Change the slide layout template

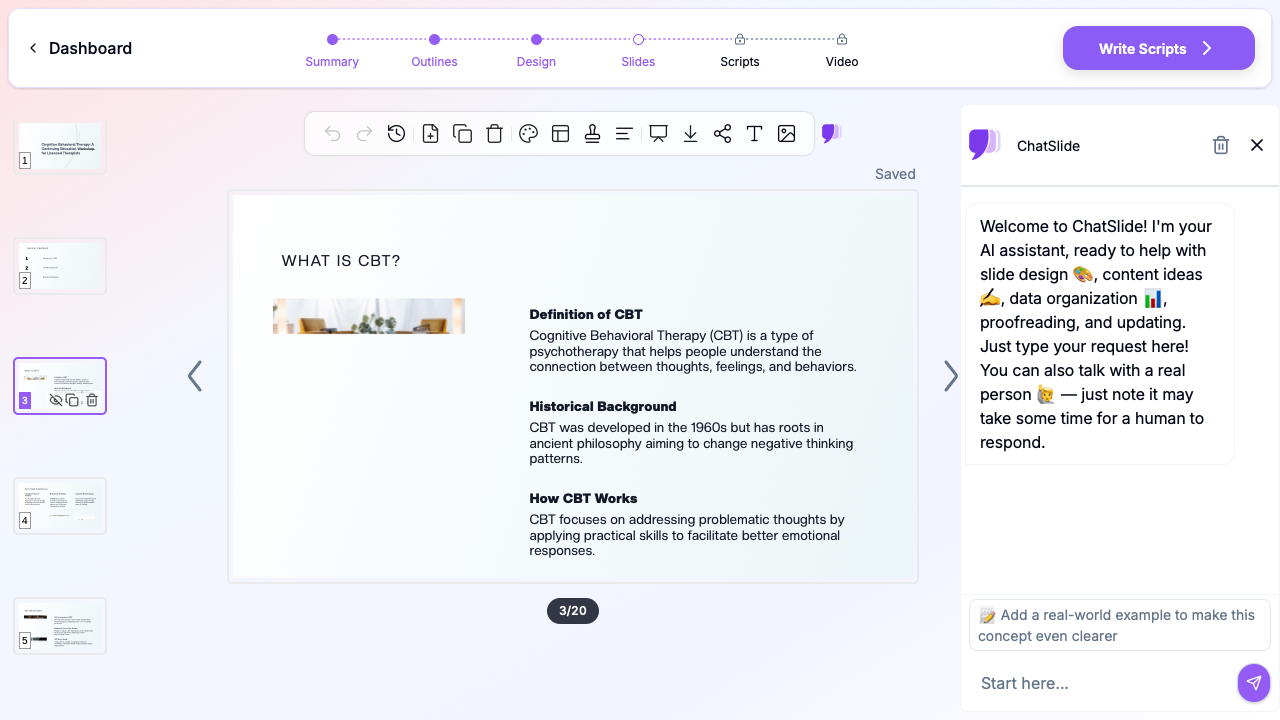coord(561,134)
